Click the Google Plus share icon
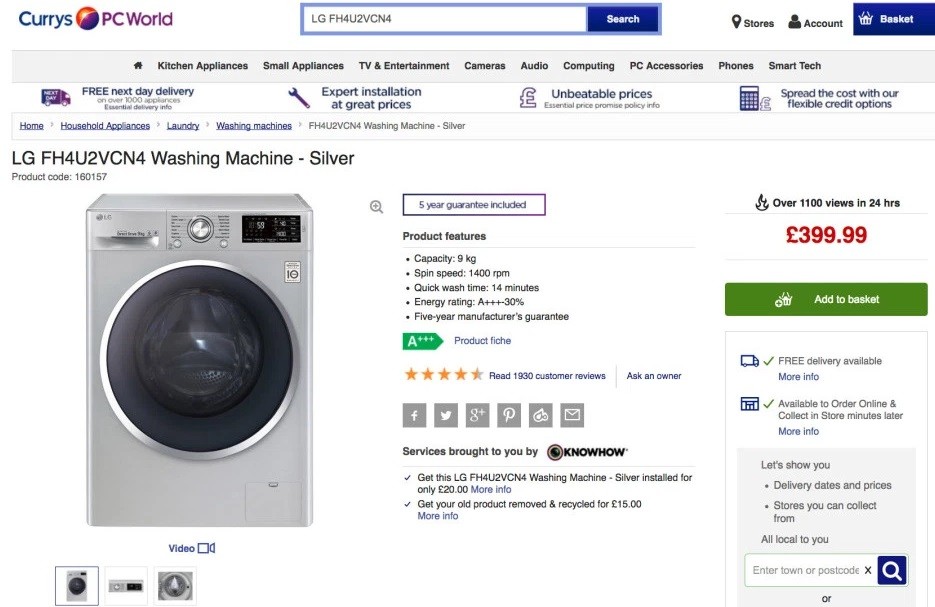The image size is (935, 607). coord(477,415)
